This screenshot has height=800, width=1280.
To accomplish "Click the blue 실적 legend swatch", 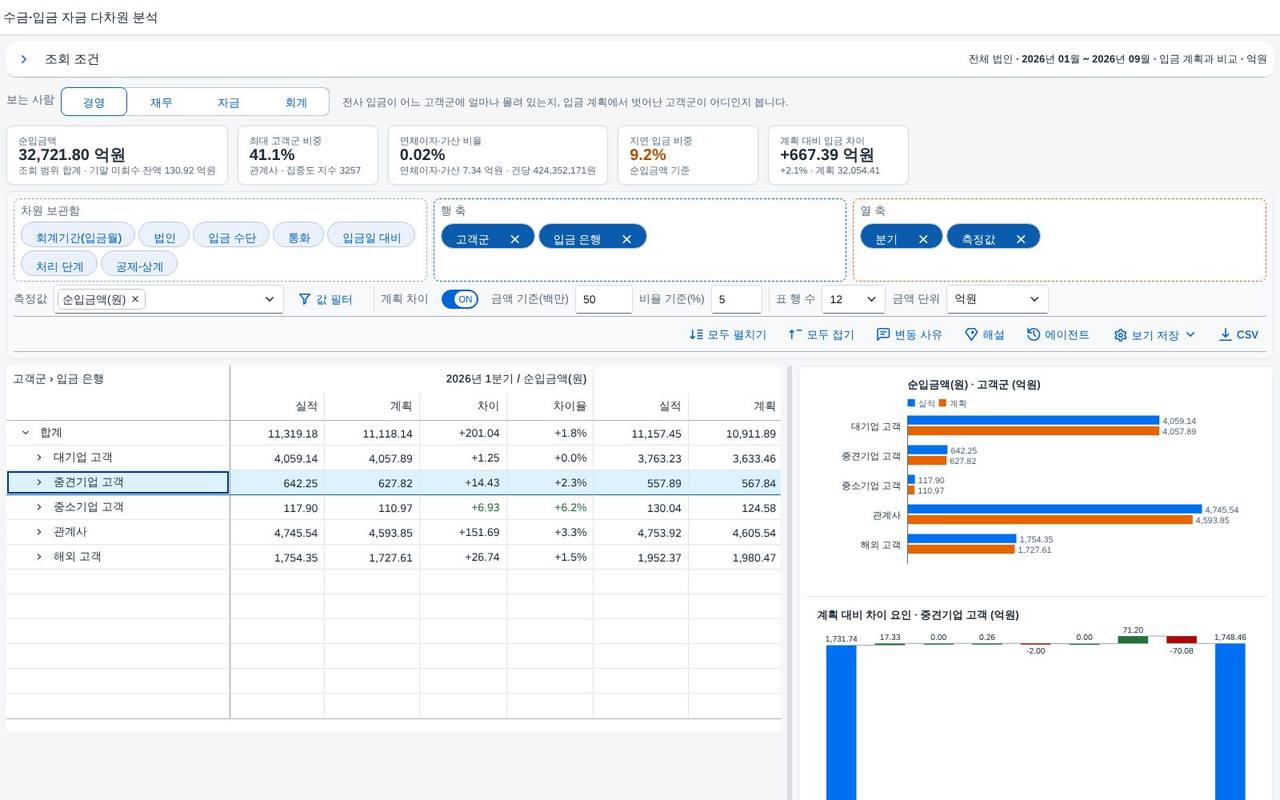I will click(911, 403).
